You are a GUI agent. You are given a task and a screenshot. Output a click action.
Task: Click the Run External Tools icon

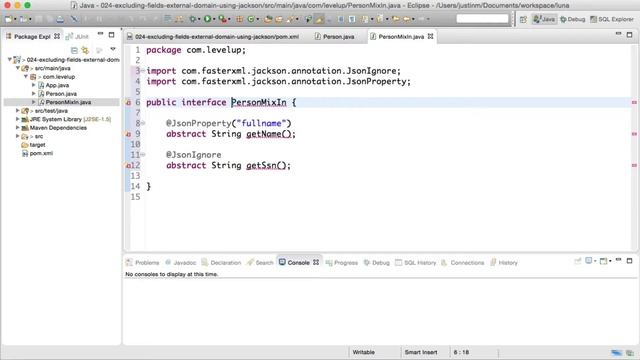[222, 19]
